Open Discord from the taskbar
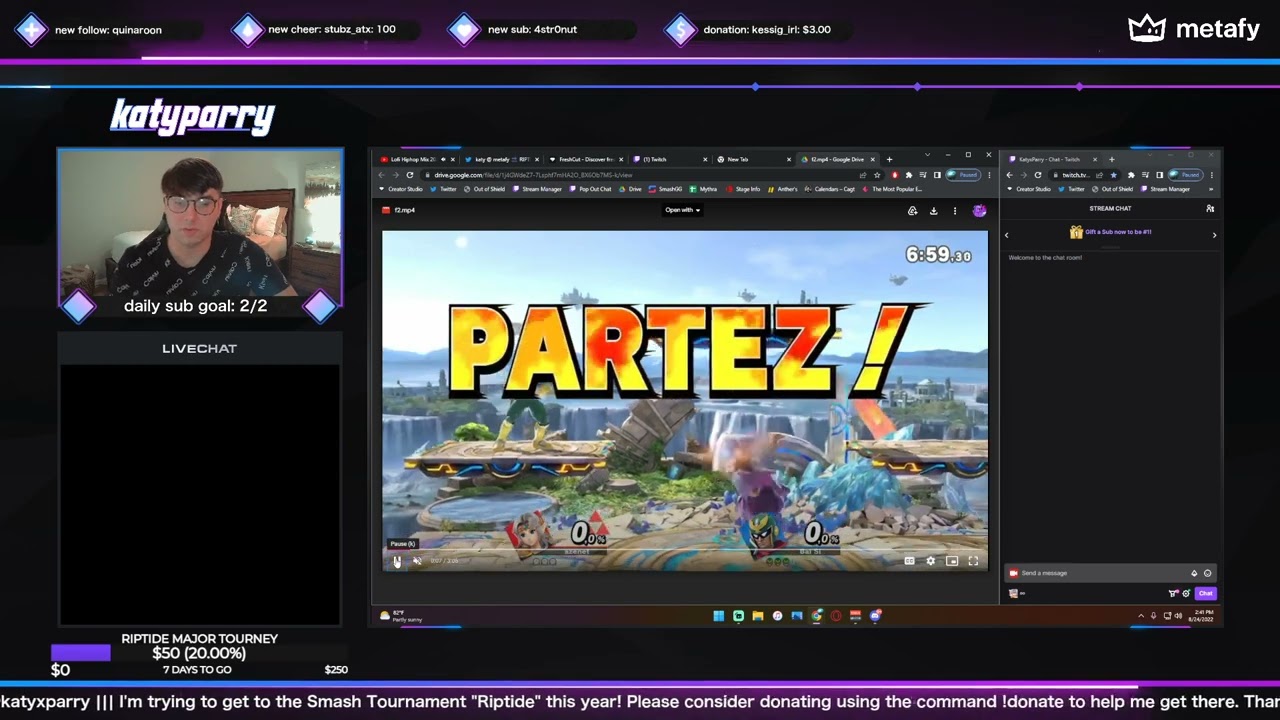This screenshot has height=720, width=1280. click(x=875, y=616)
